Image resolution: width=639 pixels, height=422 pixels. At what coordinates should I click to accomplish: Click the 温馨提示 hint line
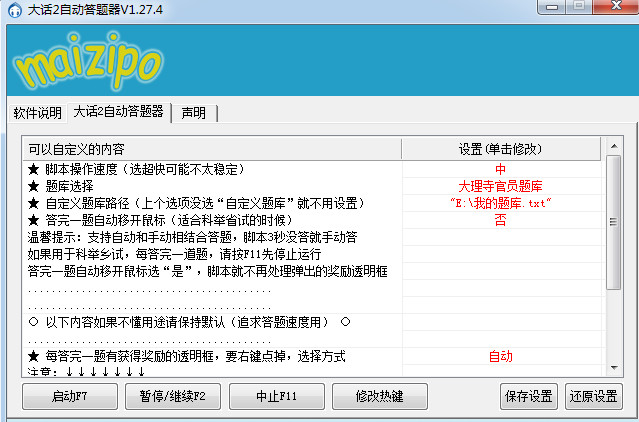click(x=192, y=237)
